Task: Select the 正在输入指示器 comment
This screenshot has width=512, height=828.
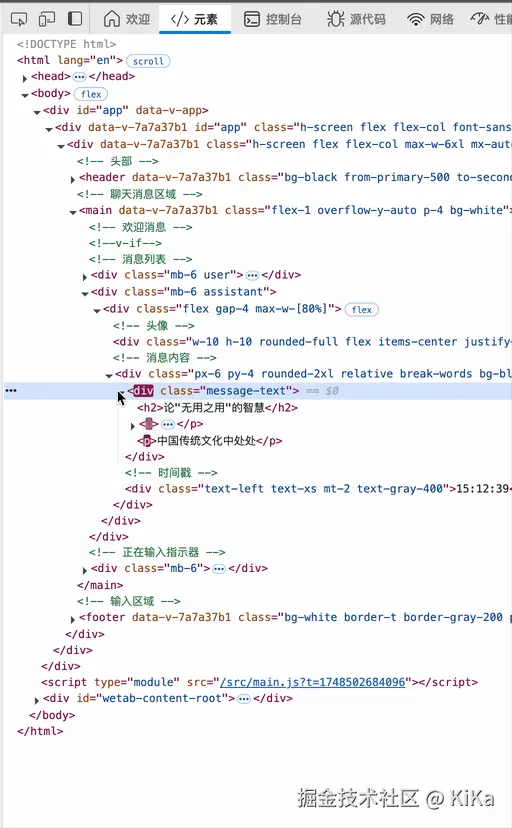Action: 157,552
